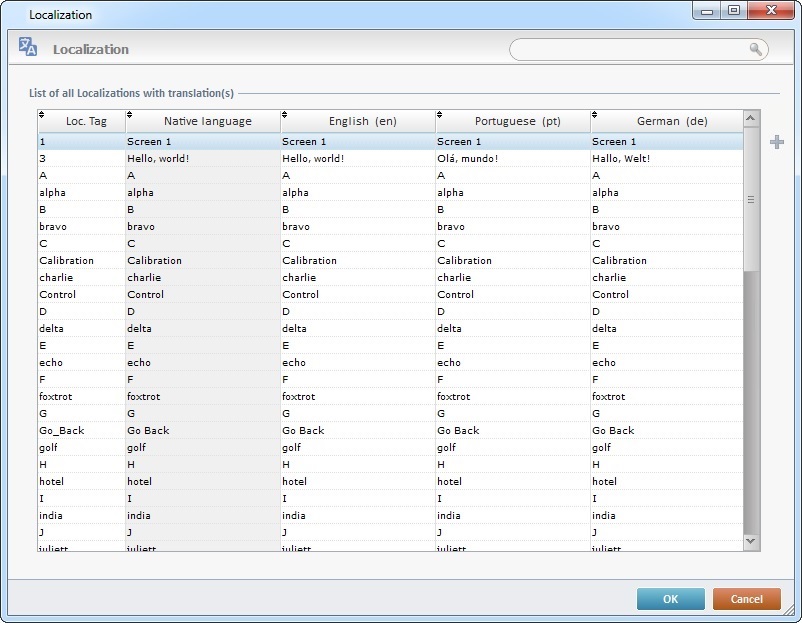The width and height of the screenshot is (802, 623).
Task: Click sort arrows on Native language column
Action: pyautogui.click(x=130, y=115)
